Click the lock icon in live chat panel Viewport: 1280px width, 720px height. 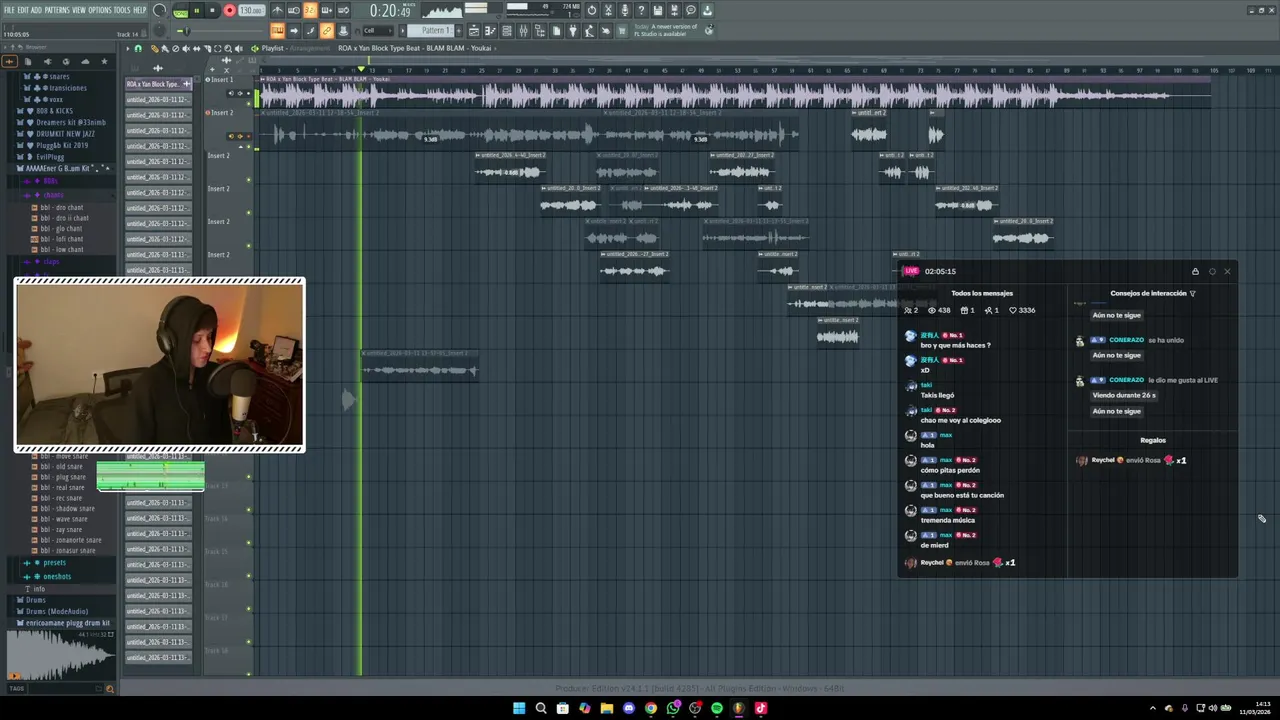click(1195, 271)
